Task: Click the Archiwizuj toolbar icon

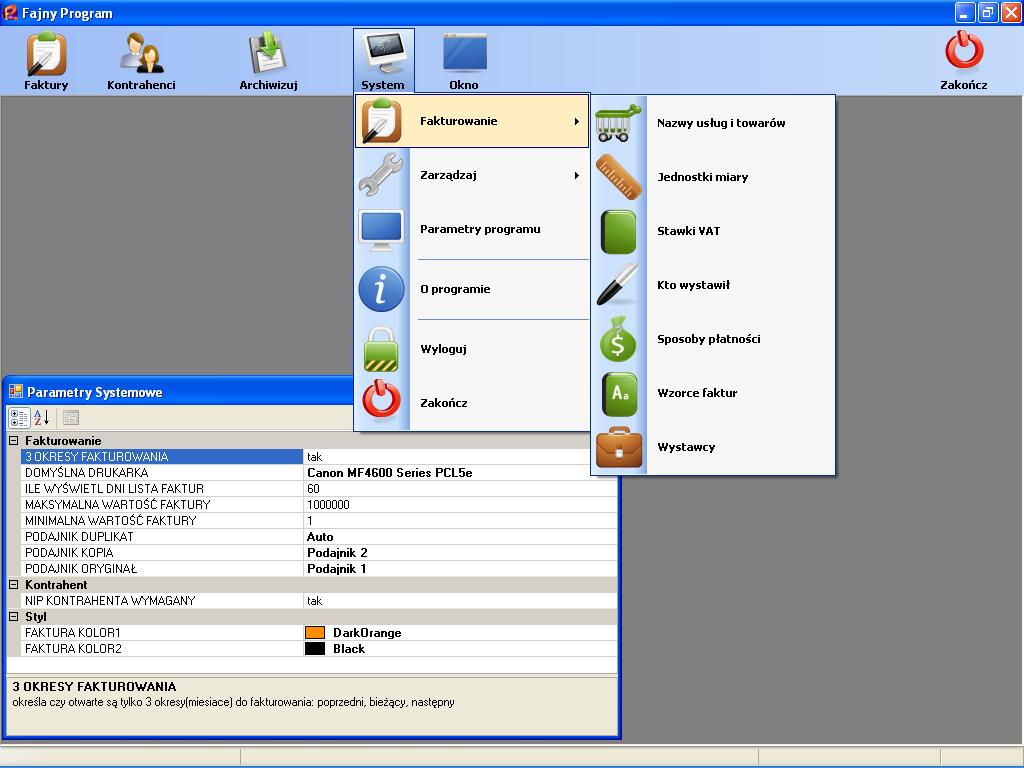Action: [268, 60]
